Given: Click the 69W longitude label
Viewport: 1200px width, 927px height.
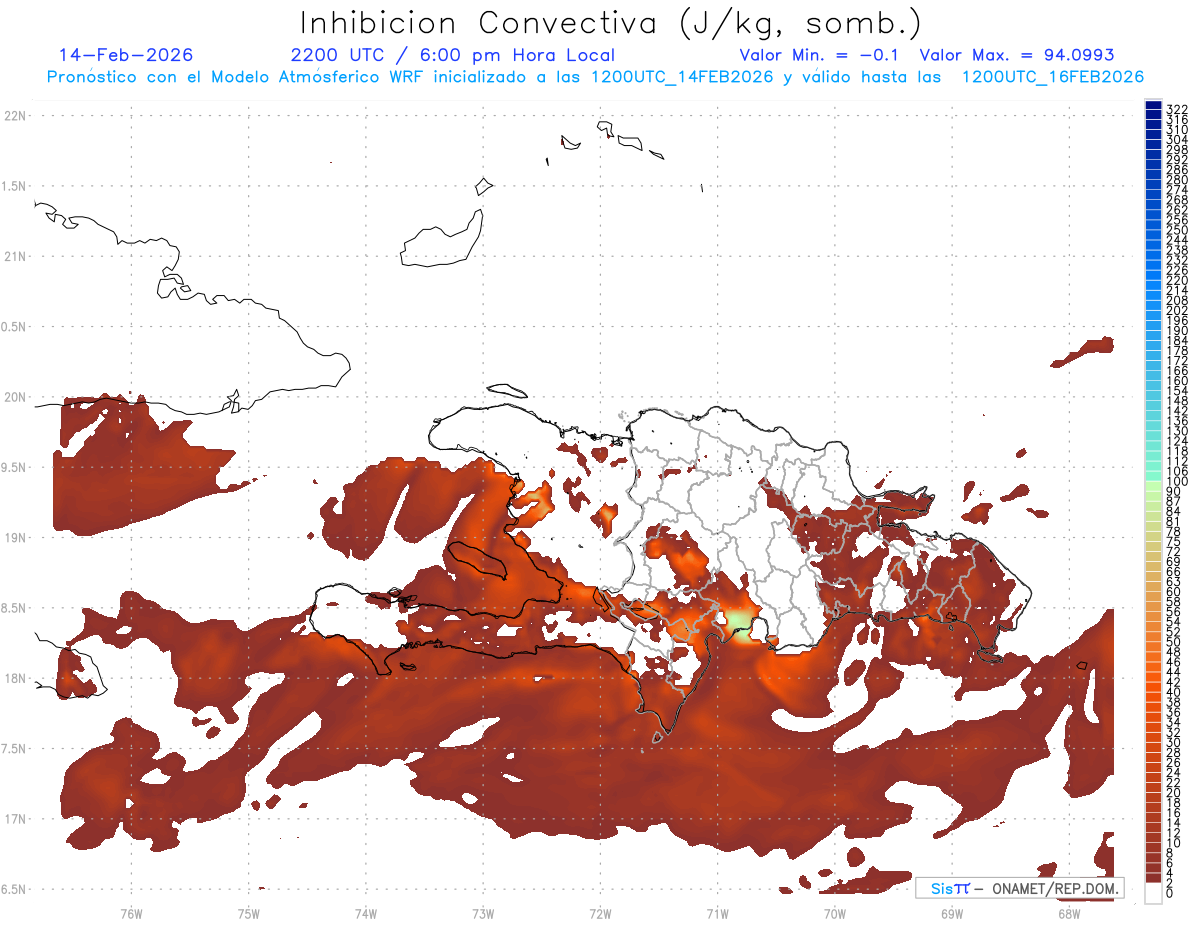Looking at the screenshot, I should tap(952, 914).
